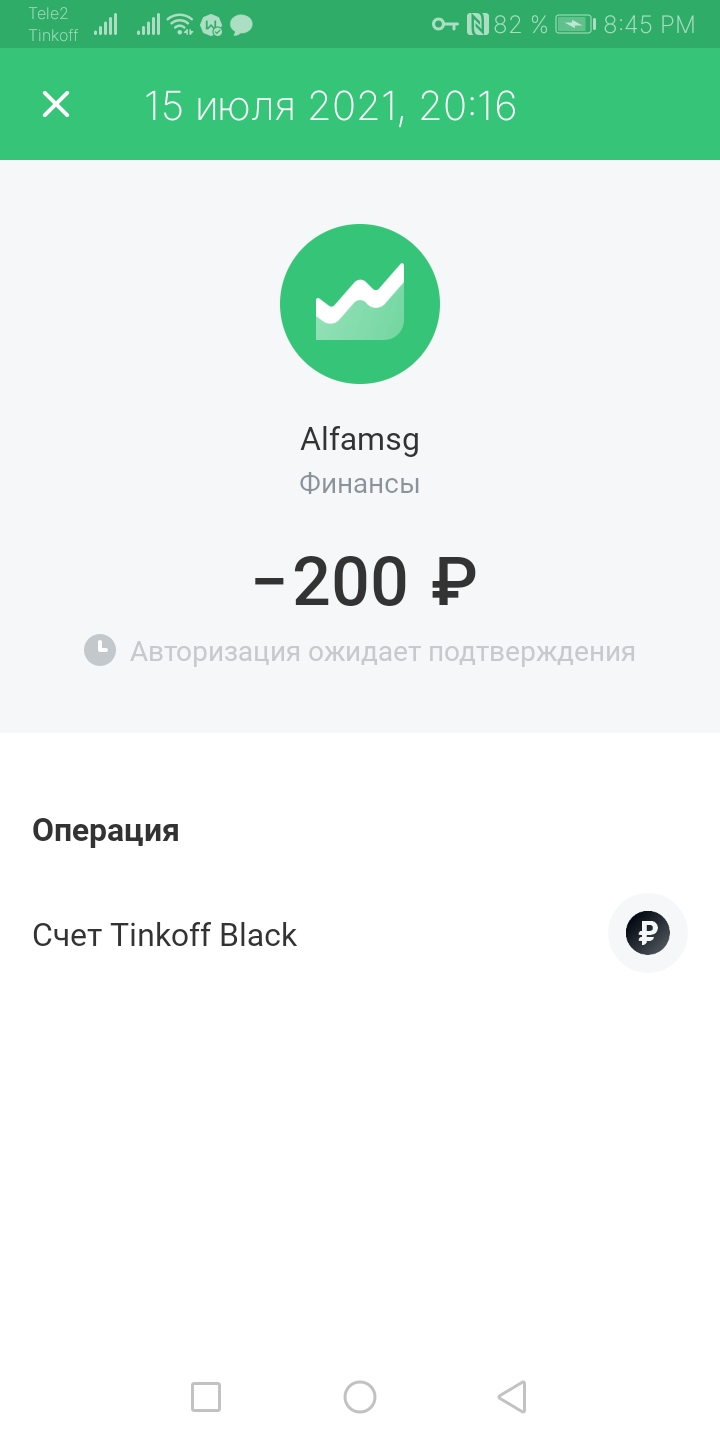
Task: Tap the Wi-Fi status bar icon
Action: click(180, 25)
